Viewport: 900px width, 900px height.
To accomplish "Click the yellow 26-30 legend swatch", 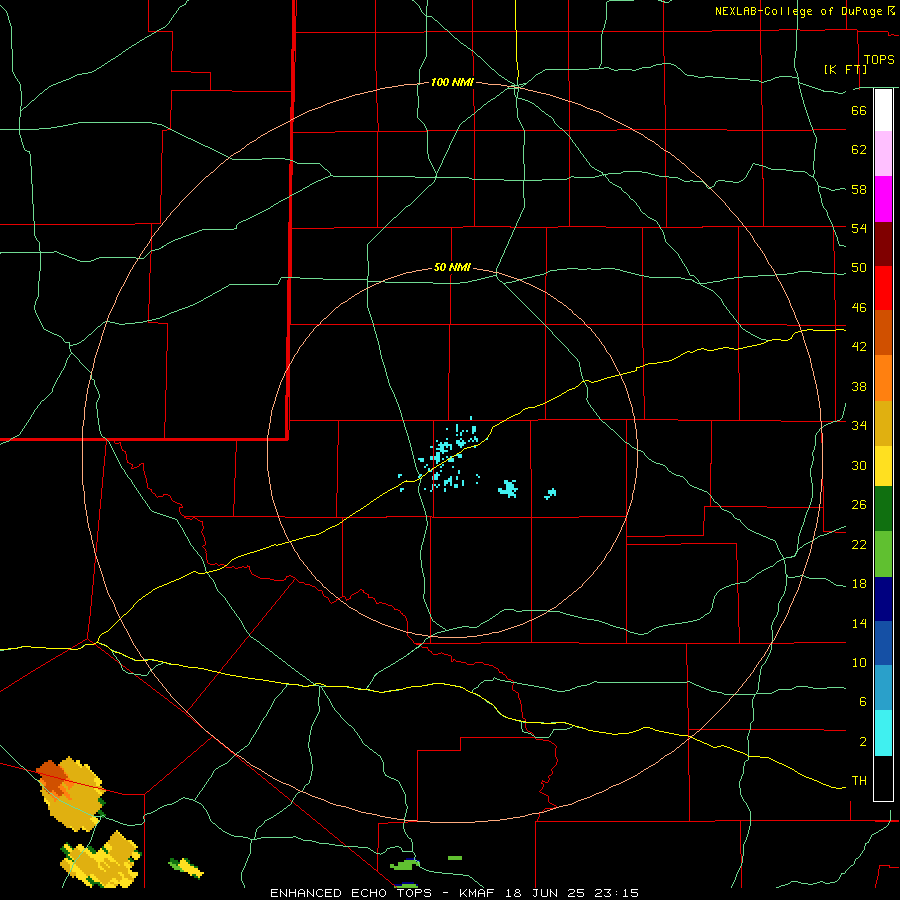I will pyautogui.click(x=883, y=466).
